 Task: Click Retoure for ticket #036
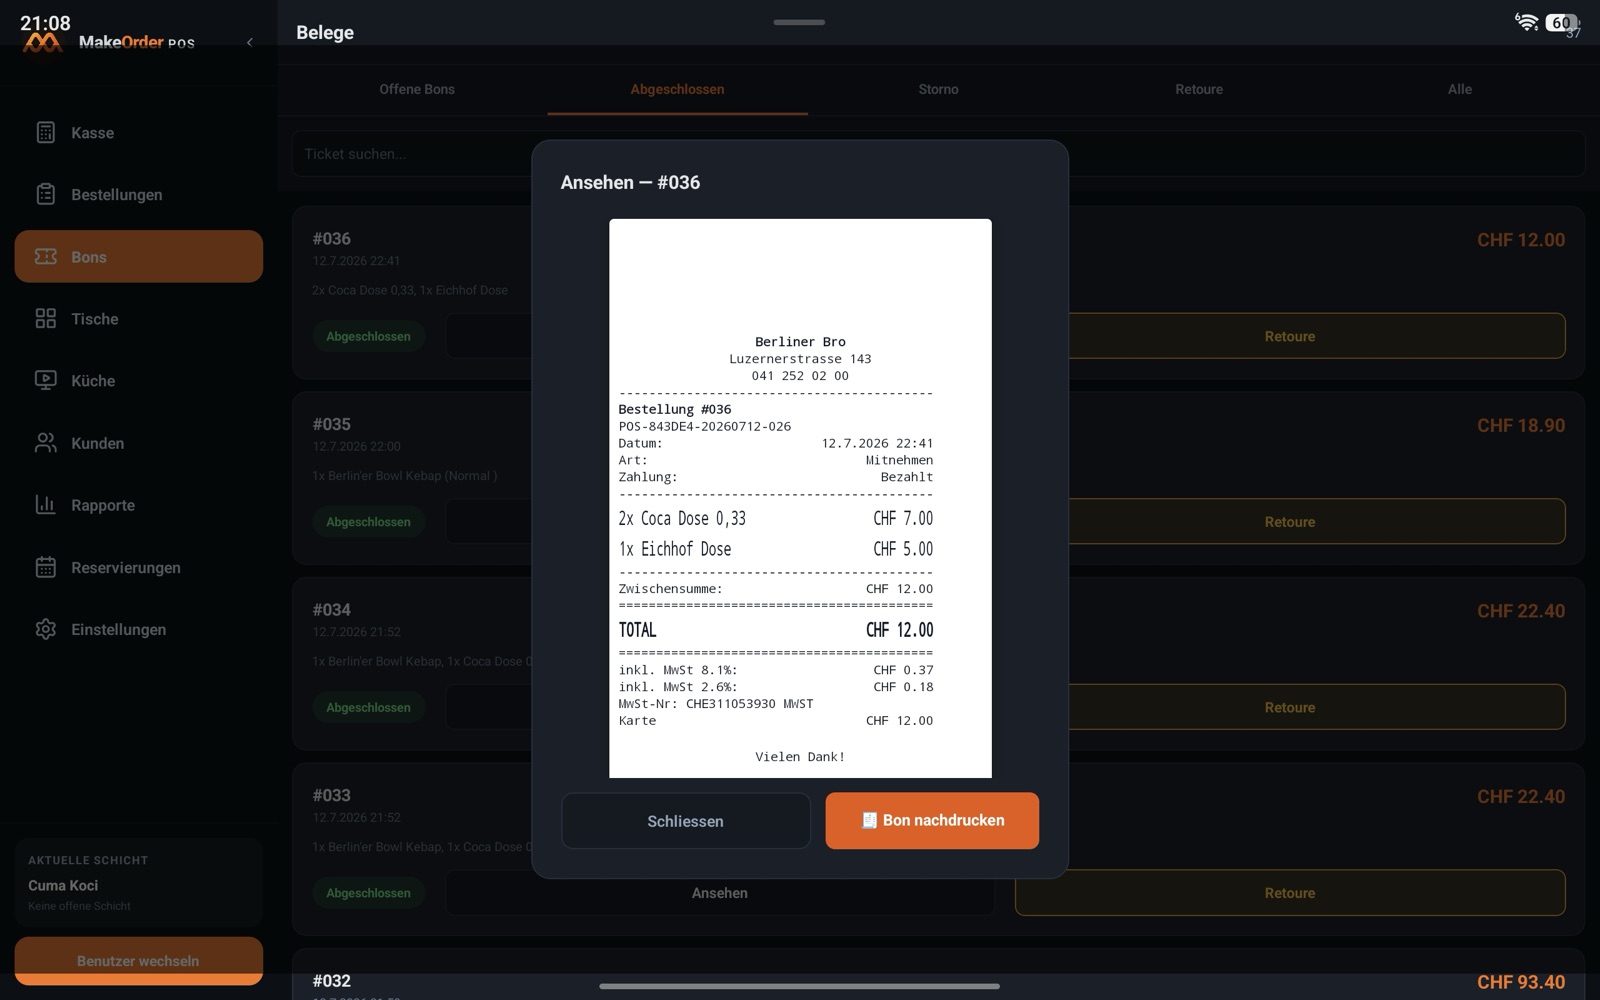pyautogui.click(x=1290, y=336)
